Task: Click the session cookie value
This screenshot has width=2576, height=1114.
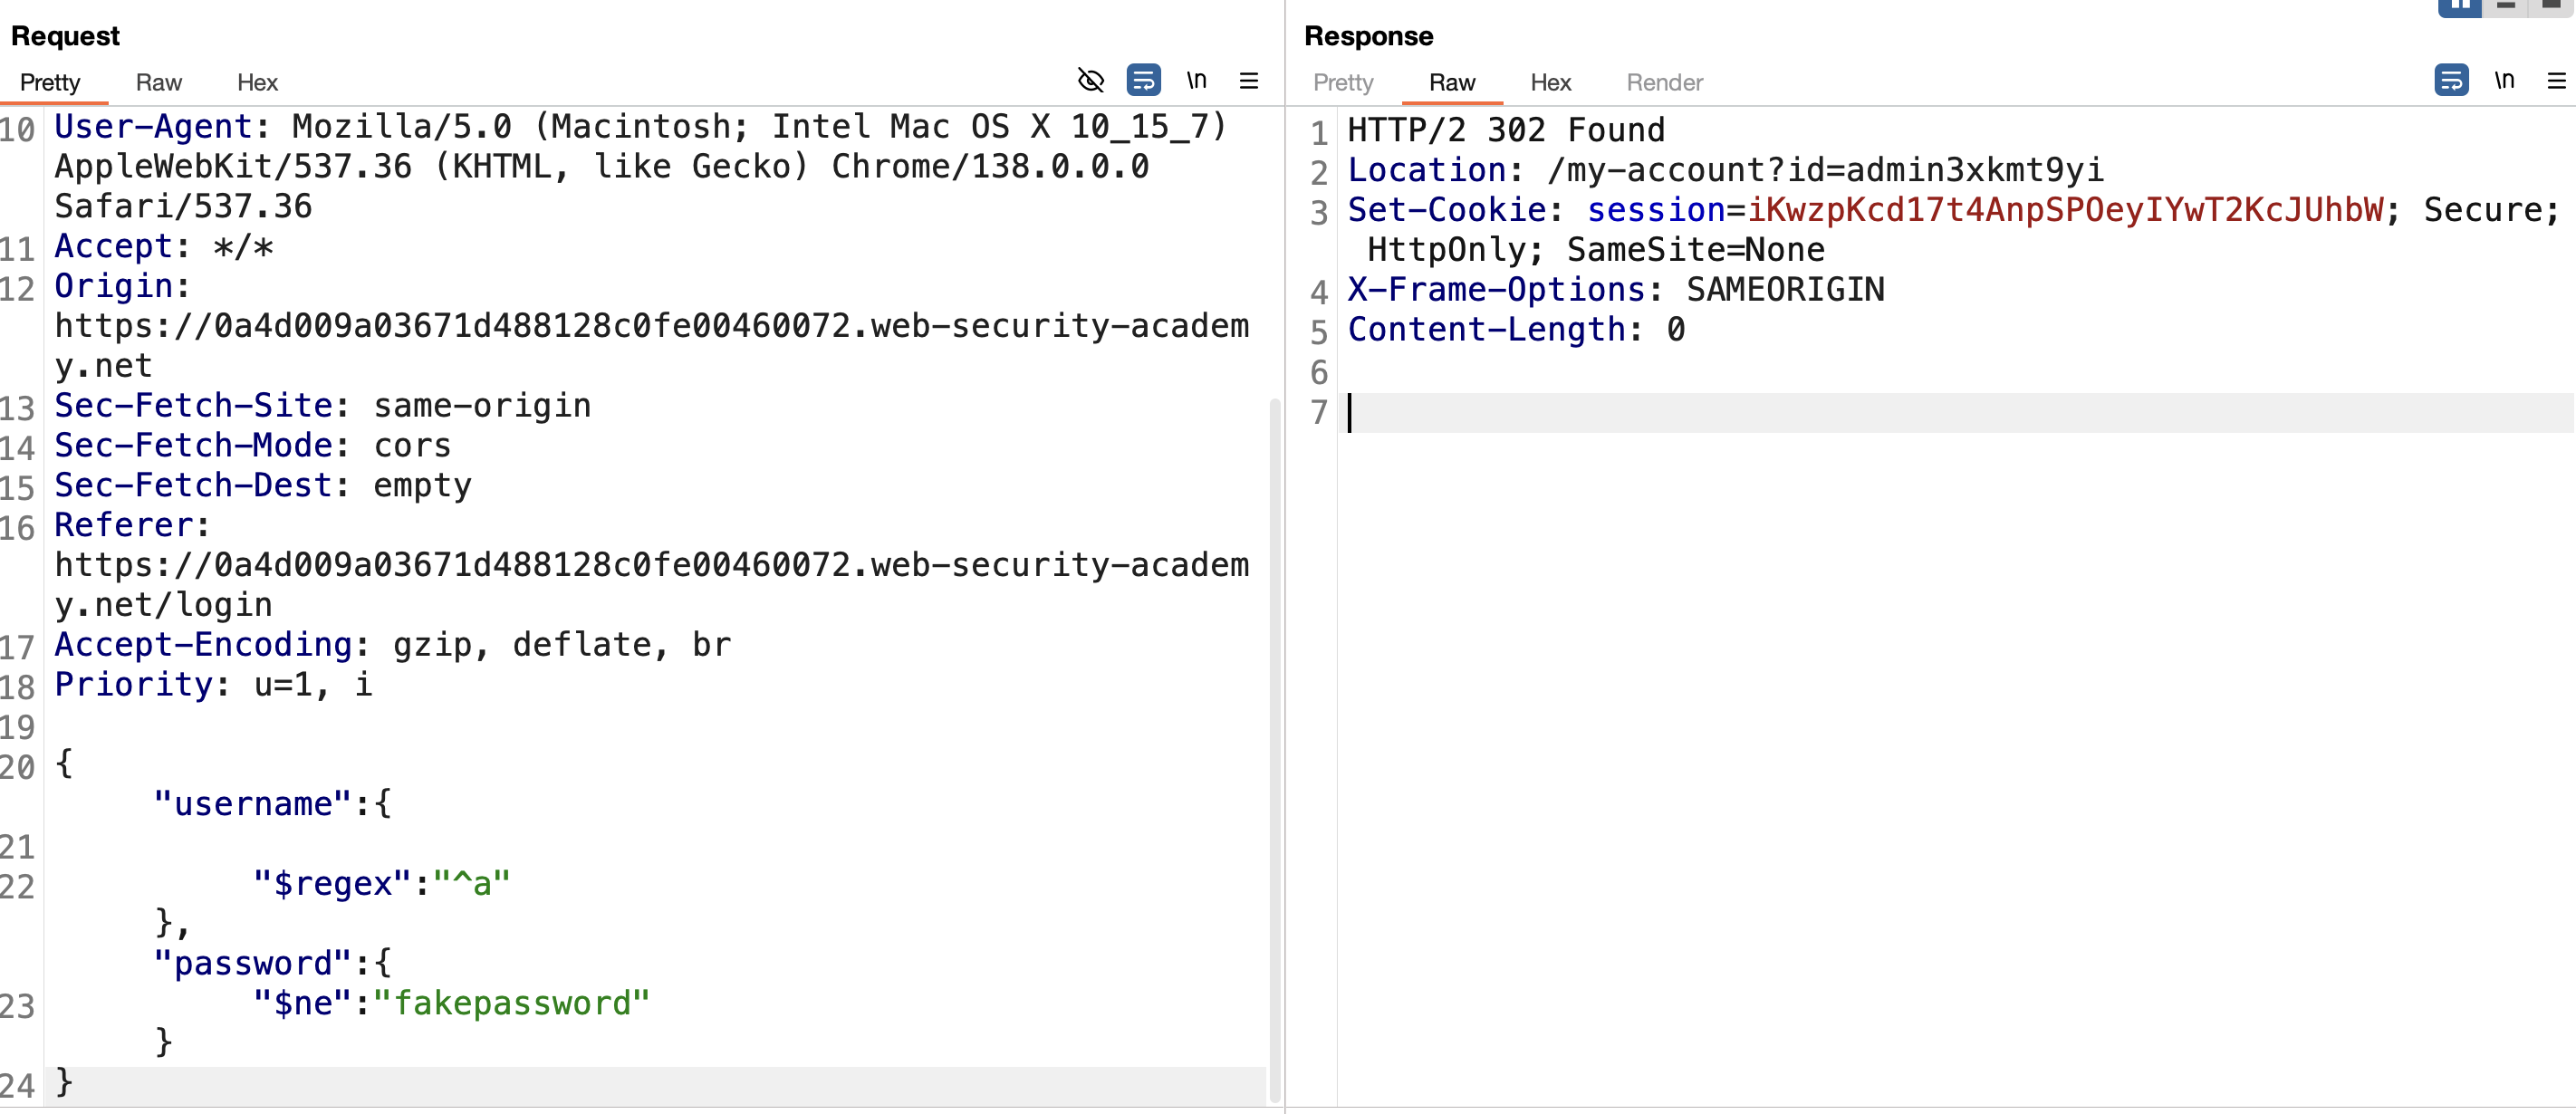Action: tap(2065, 210)
